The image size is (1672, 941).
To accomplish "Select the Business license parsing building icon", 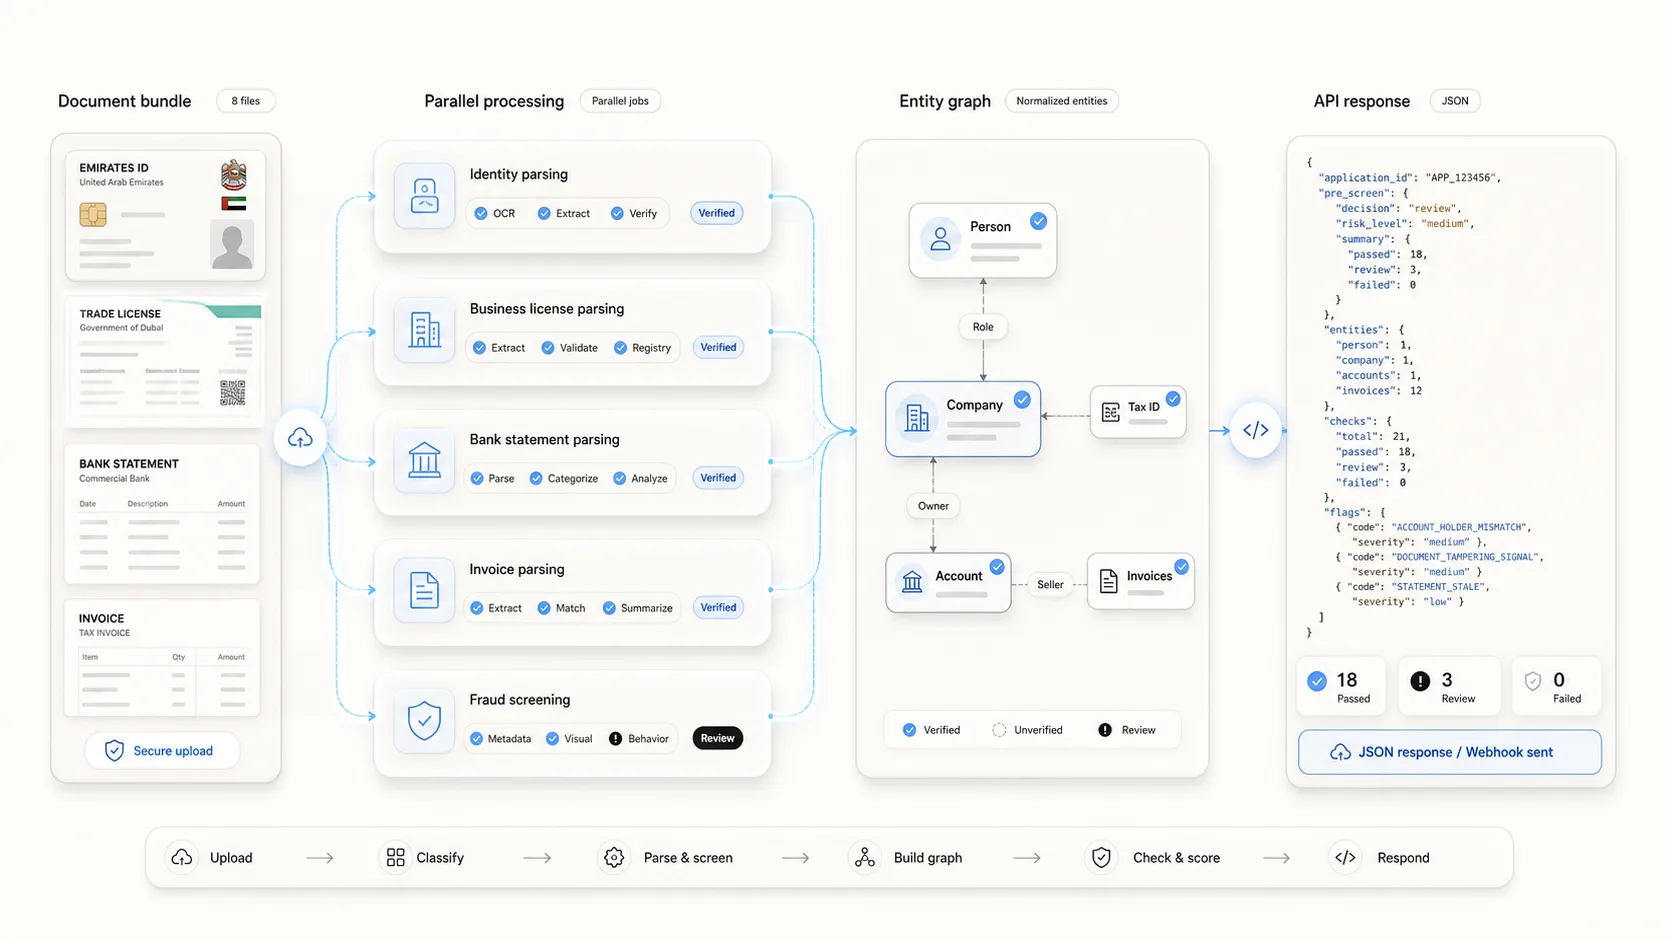I will tap(425, 330).
